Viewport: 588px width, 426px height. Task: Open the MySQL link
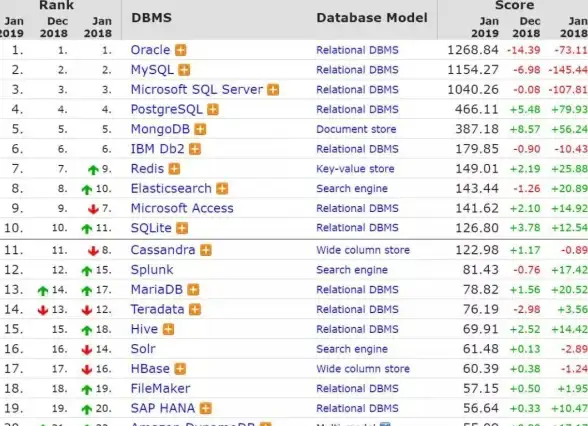click(152, 70)
